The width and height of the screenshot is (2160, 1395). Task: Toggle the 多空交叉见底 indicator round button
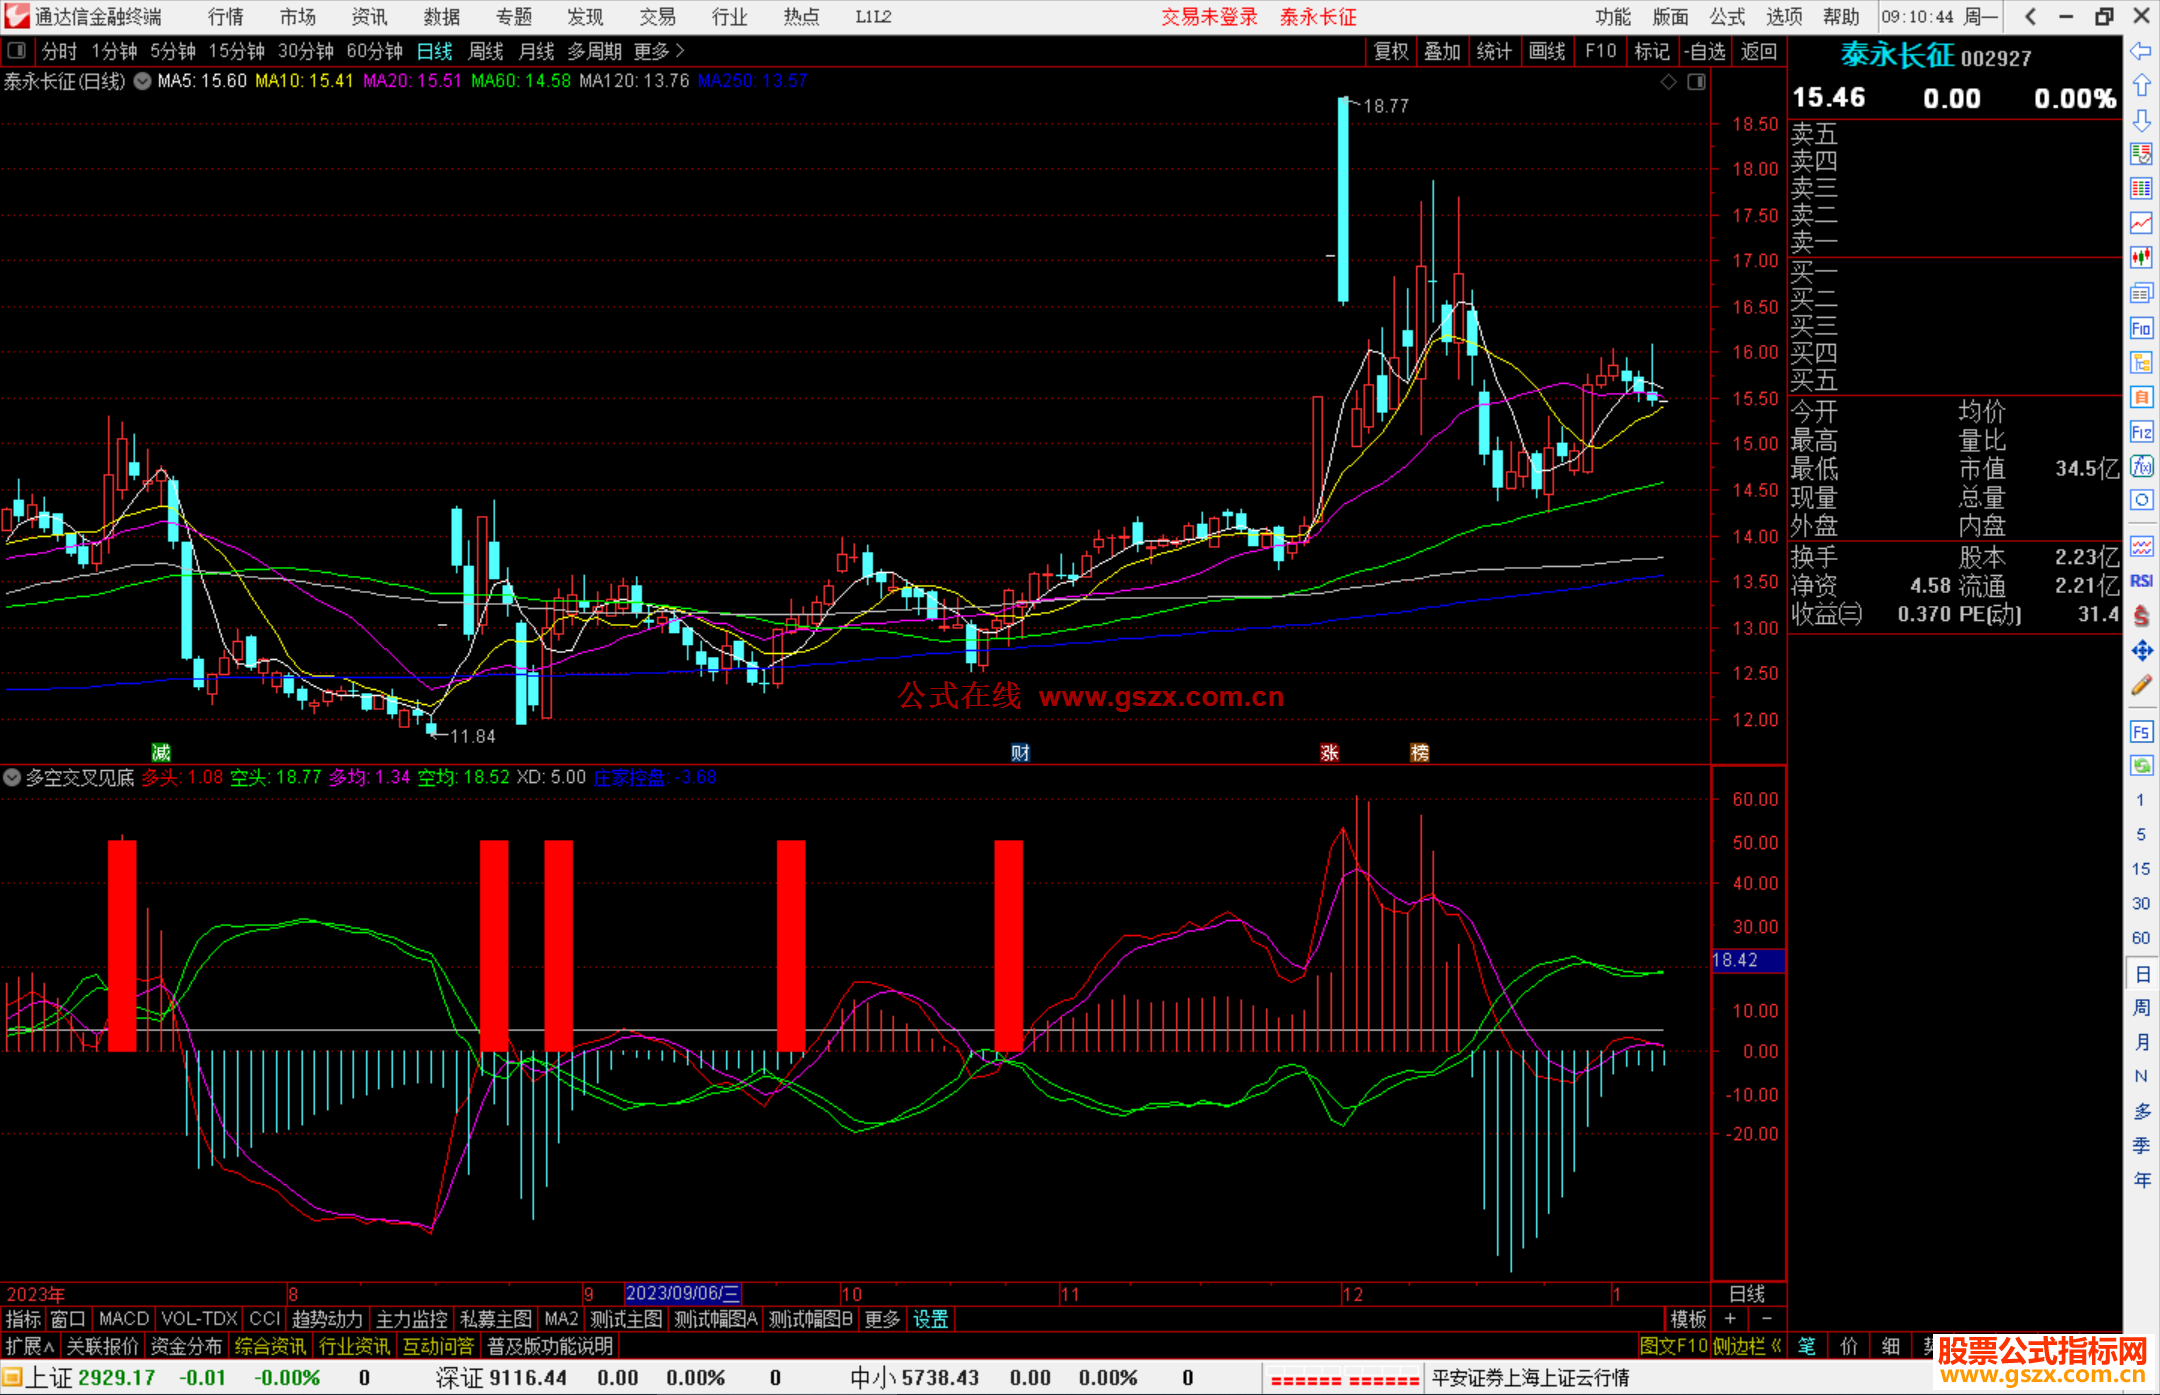(12, 777)
